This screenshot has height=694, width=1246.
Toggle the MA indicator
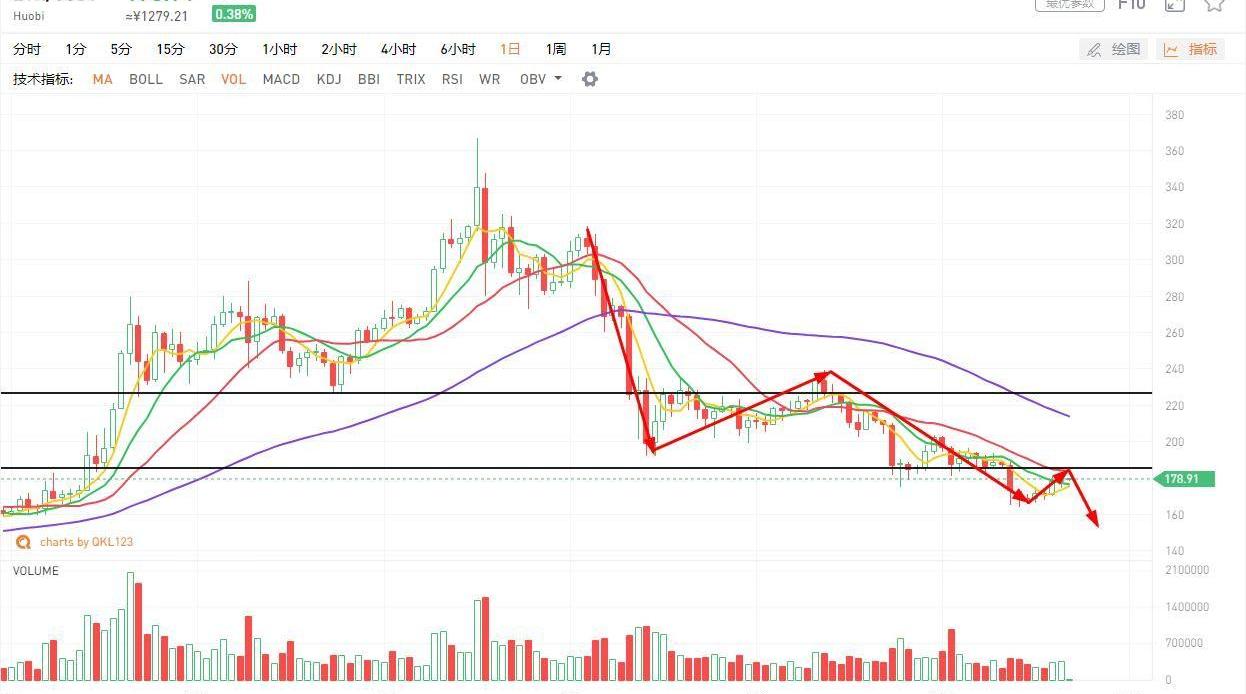coord(102,79)
